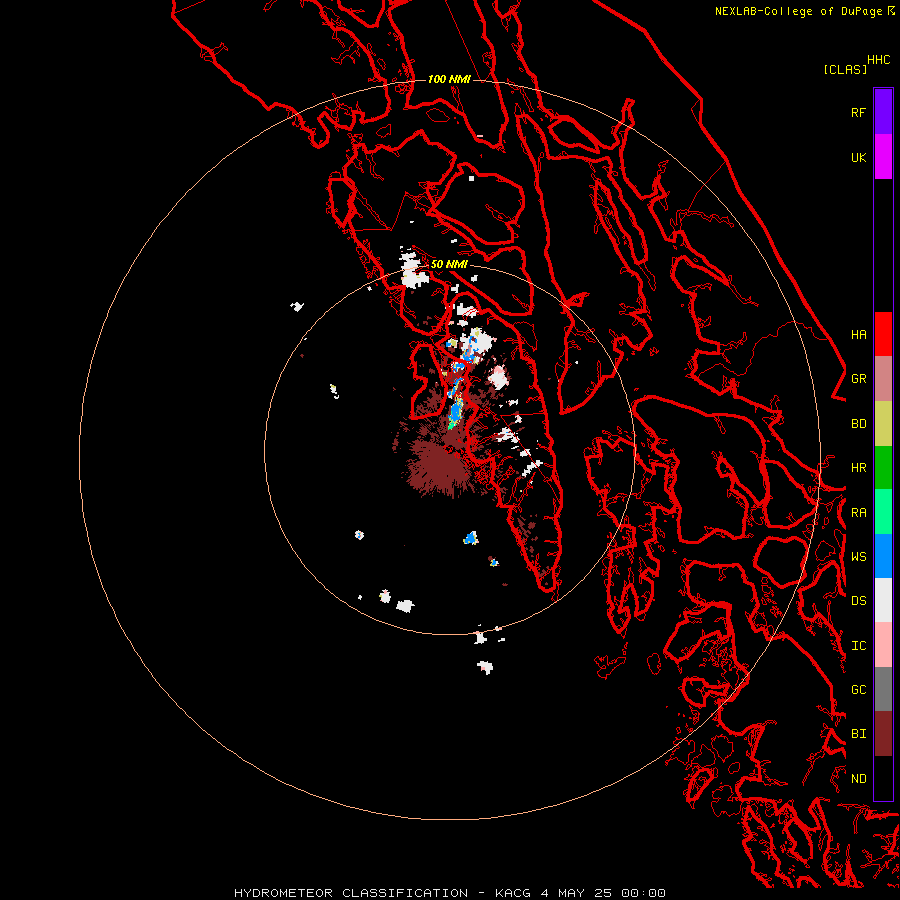Image resolution: width=900 pixels, height=900 pixels.
Task: Click the HR legend label
Action: click(858, 468)
